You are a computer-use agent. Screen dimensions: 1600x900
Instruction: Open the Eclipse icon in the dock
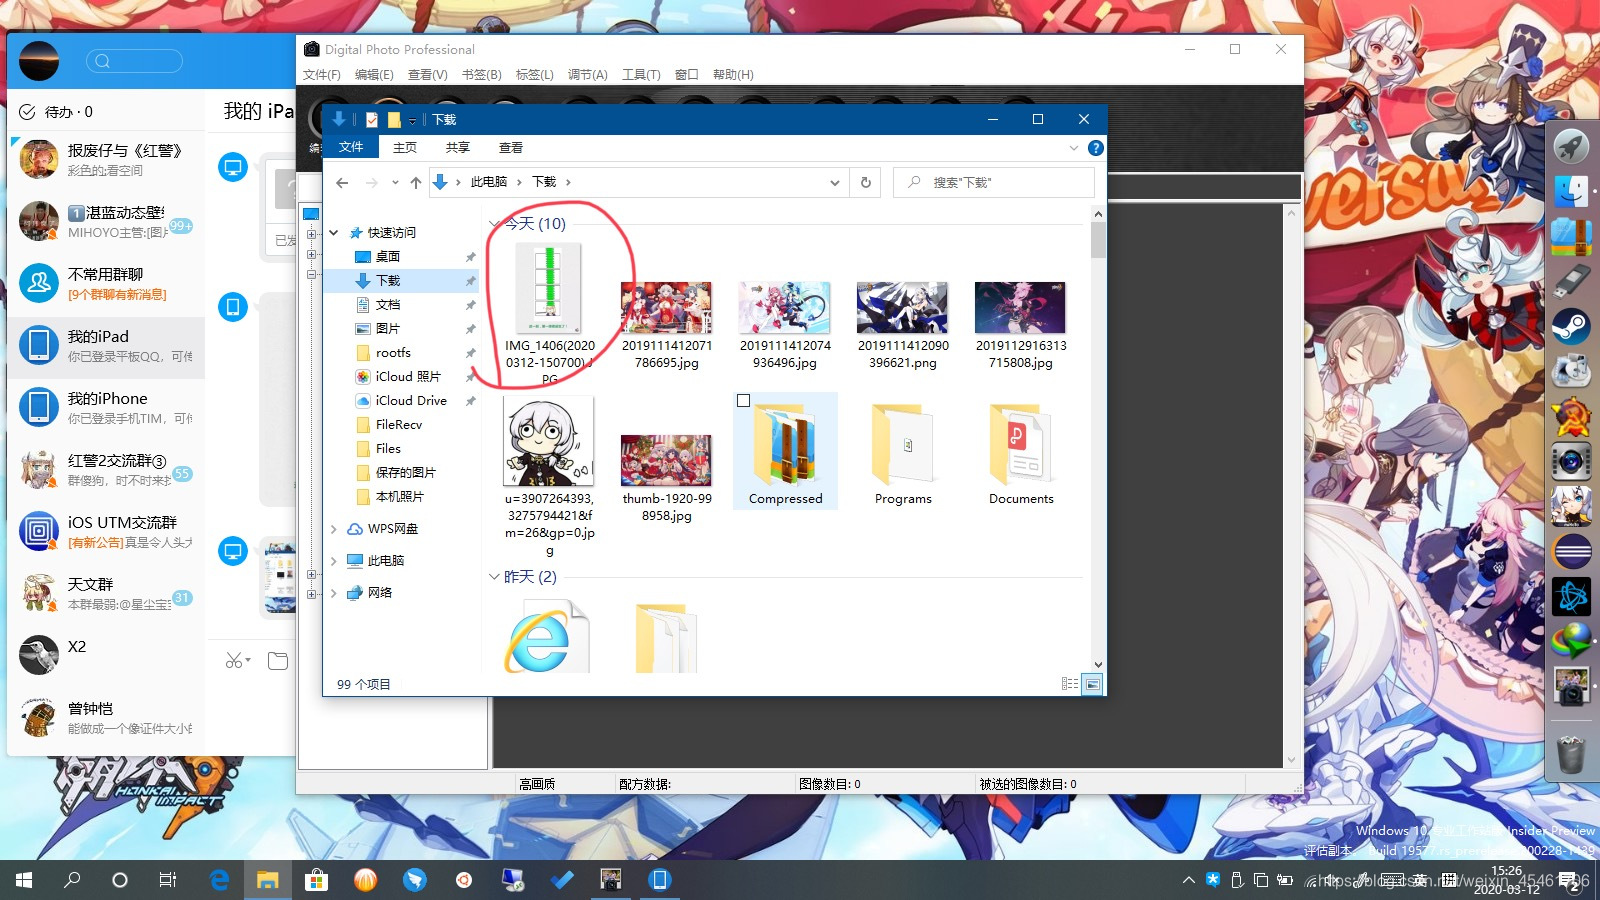1571,551
